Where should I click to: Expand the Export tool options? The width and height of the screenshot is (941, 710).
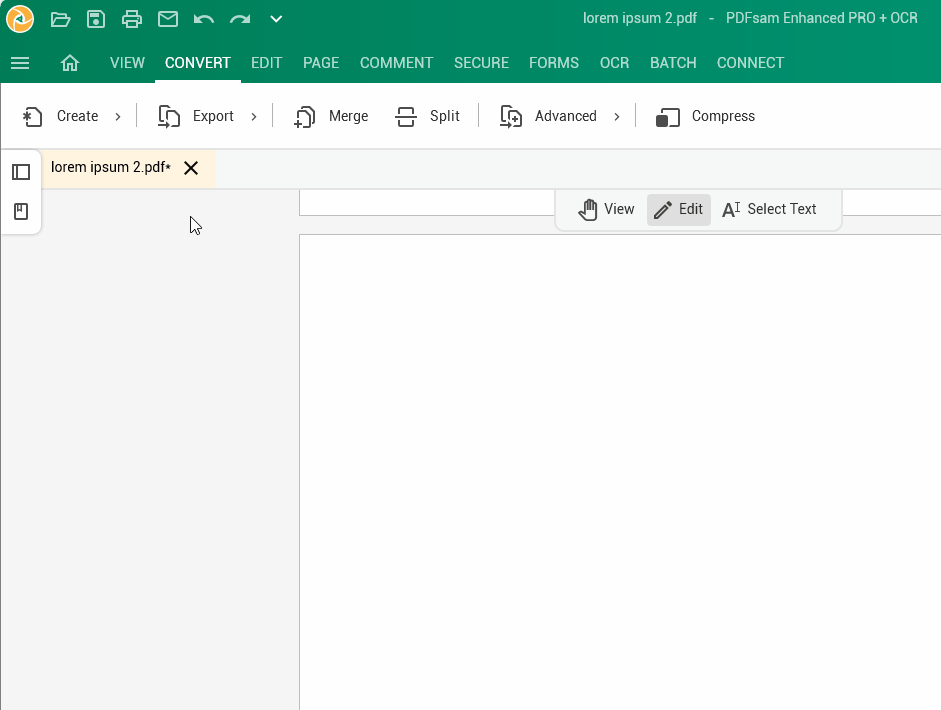tap(254, 116)
